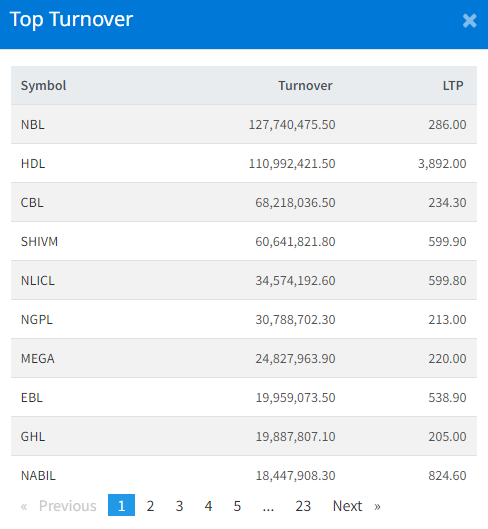
Task: Click GHL LTP value 205.00
Action: (448, 437)
